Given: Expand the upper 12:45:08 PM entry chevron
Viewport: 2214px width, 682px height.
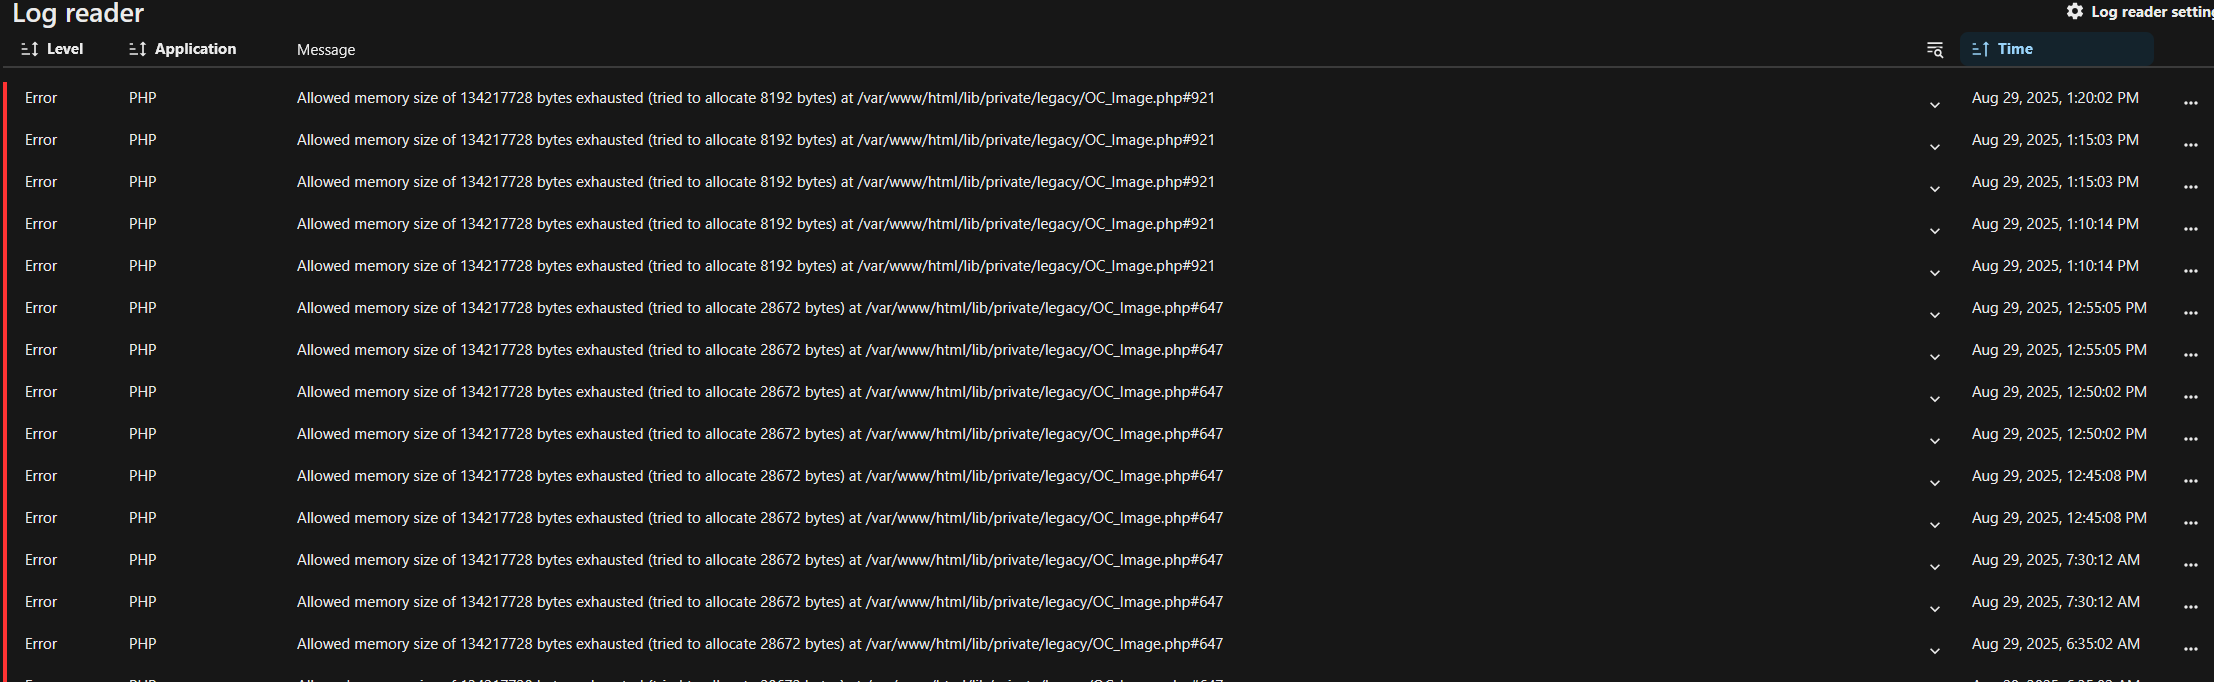Looking at the screenshot, I should click(x=1935, y=482).
